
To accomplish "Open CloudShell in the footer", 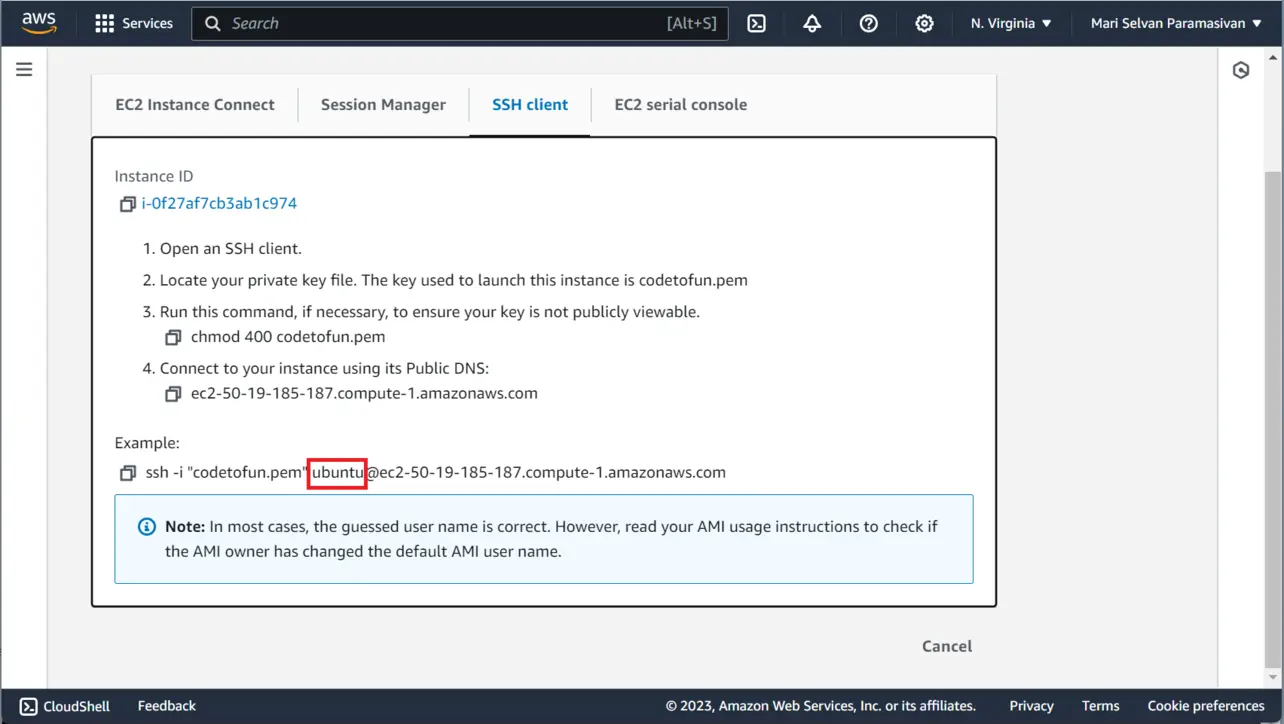I will (x=65, y=706).
